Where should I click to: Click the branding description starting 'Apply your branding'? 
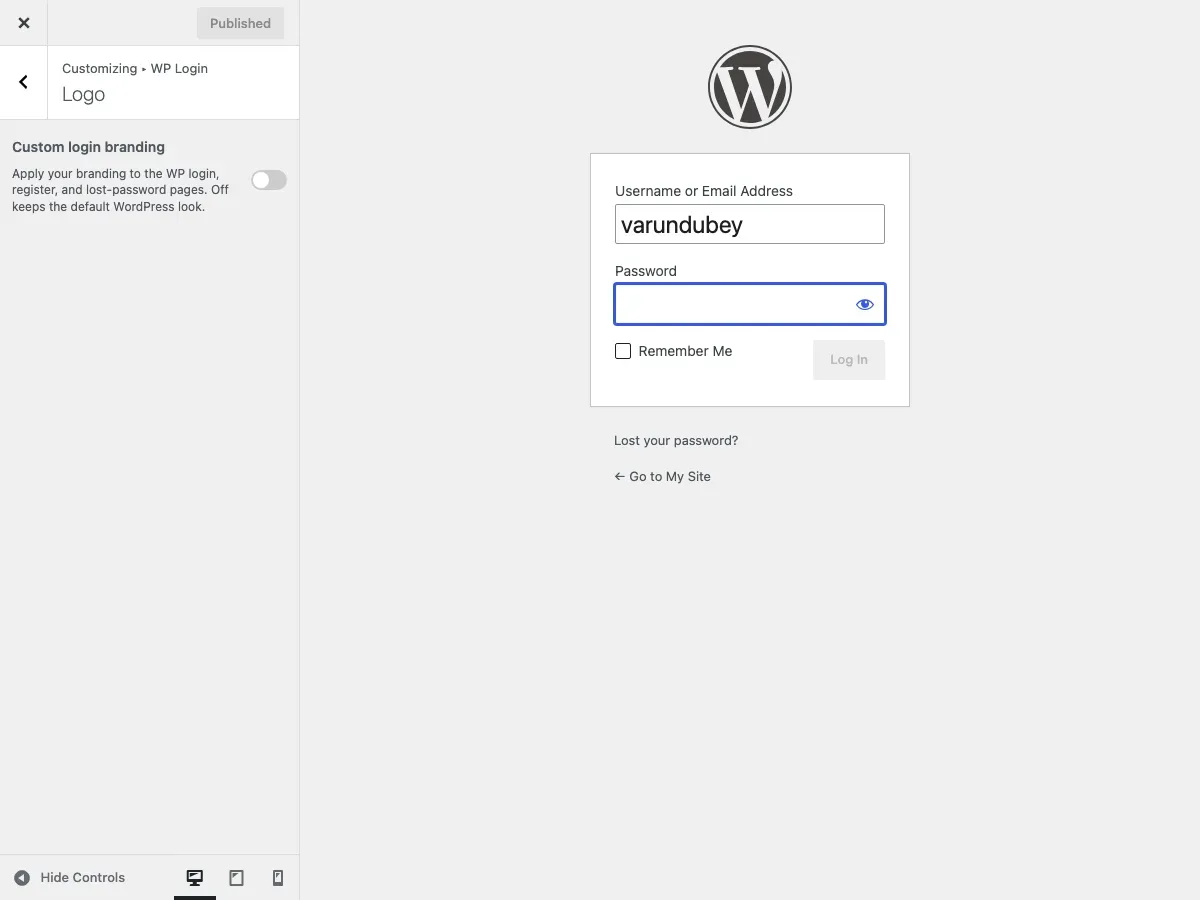[x=121, y=190]
